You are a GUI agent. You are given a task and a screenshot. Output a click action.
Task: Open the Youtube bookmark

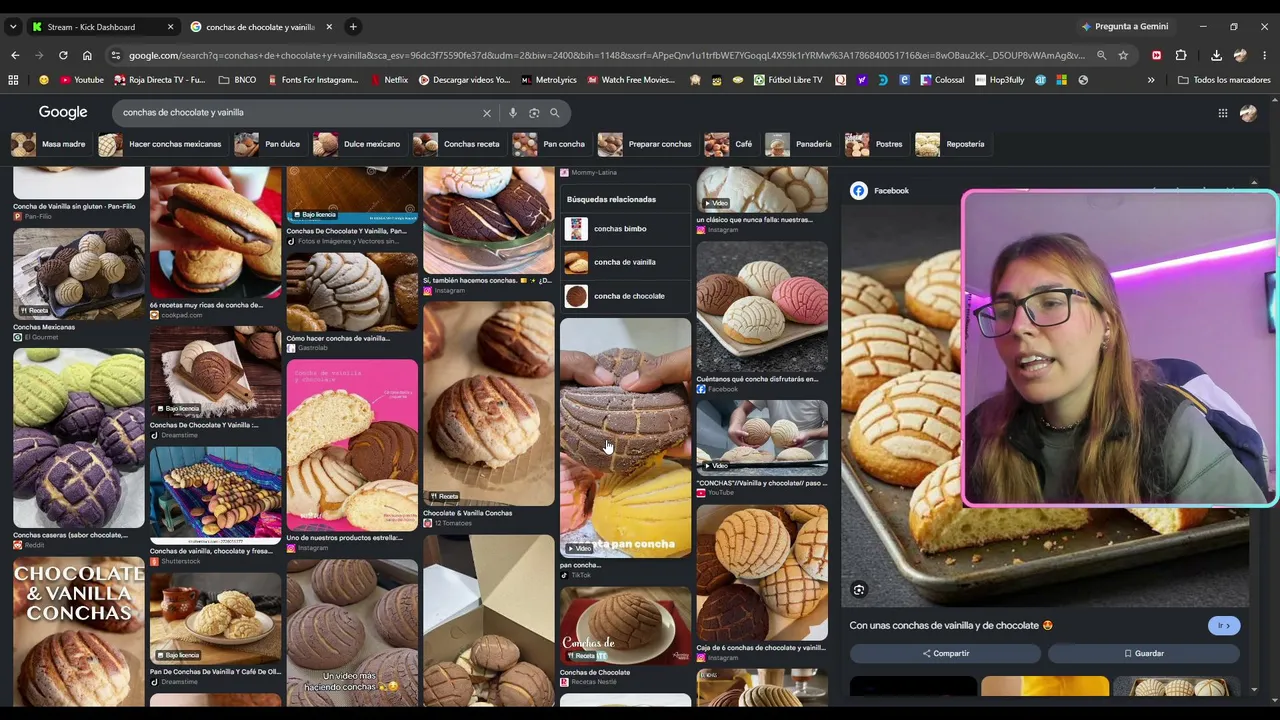(81, 80)
